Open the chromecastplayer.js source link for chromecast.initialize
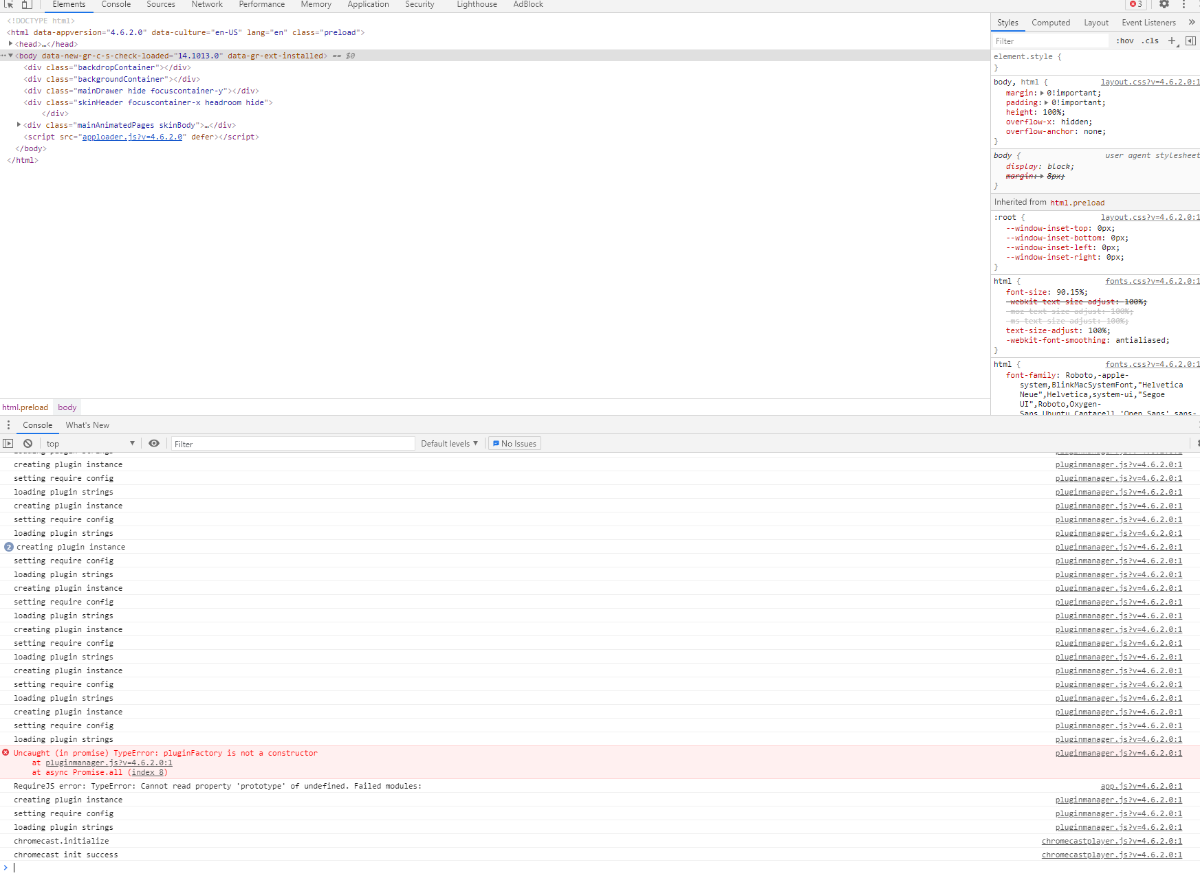Screen dimensions: 1200x880 click(x=1111, y=841)
